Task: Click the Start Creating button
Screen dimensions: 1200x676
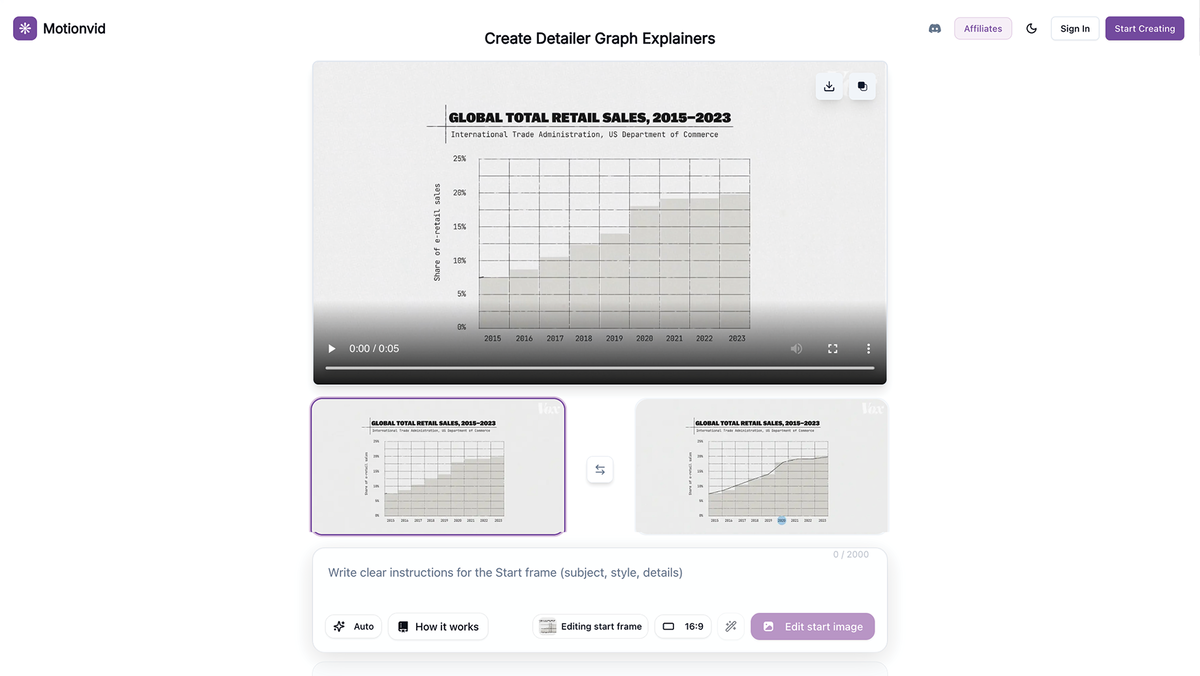Action: click(x=1144, y=28)
